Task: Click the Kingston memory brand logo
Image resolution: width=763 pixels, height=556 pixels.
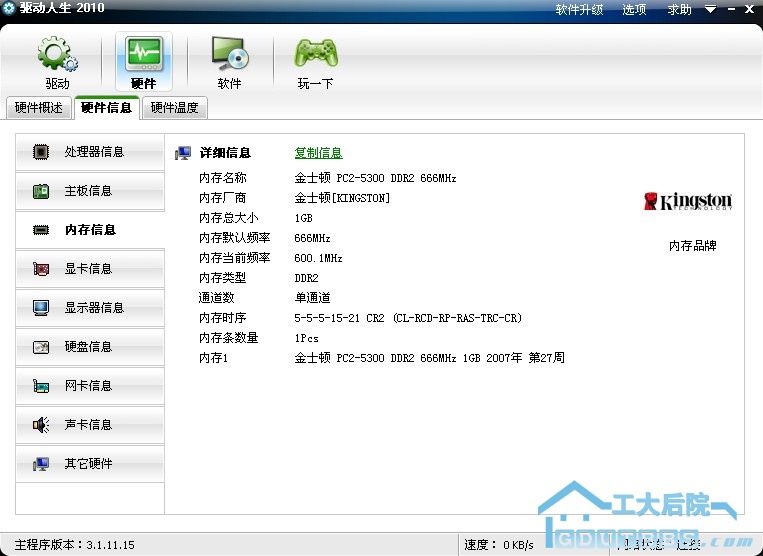Action: pyautogui.click(x=688, y=202)
